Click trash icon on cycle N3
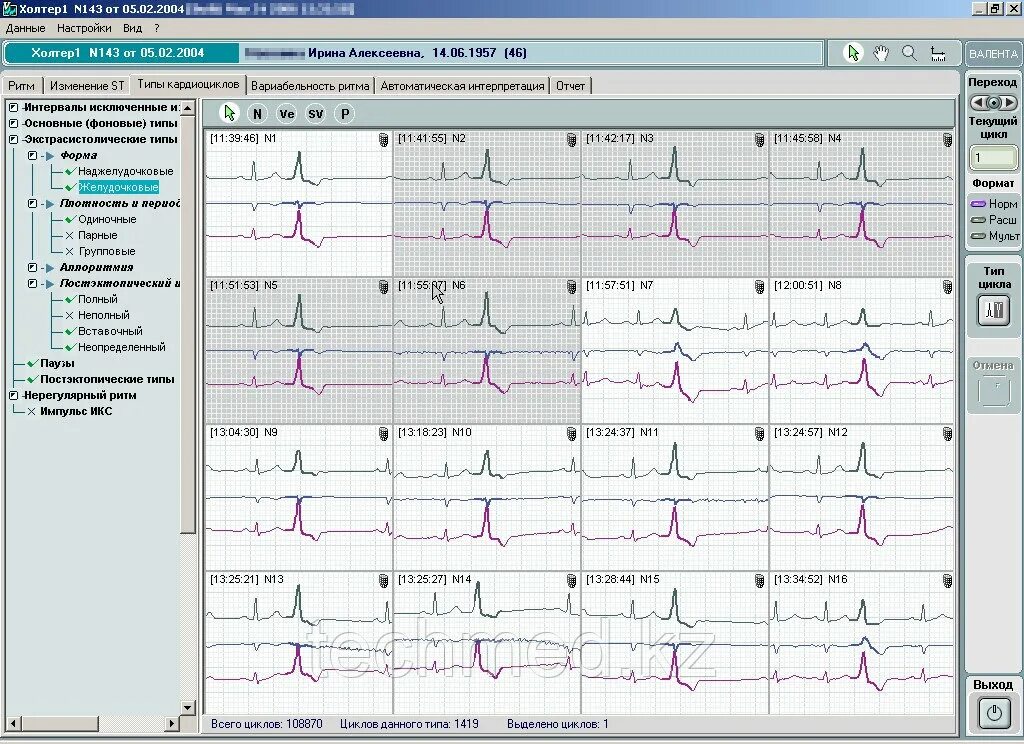This screenshot has height=744, width=1024. [x=760, y=140]
